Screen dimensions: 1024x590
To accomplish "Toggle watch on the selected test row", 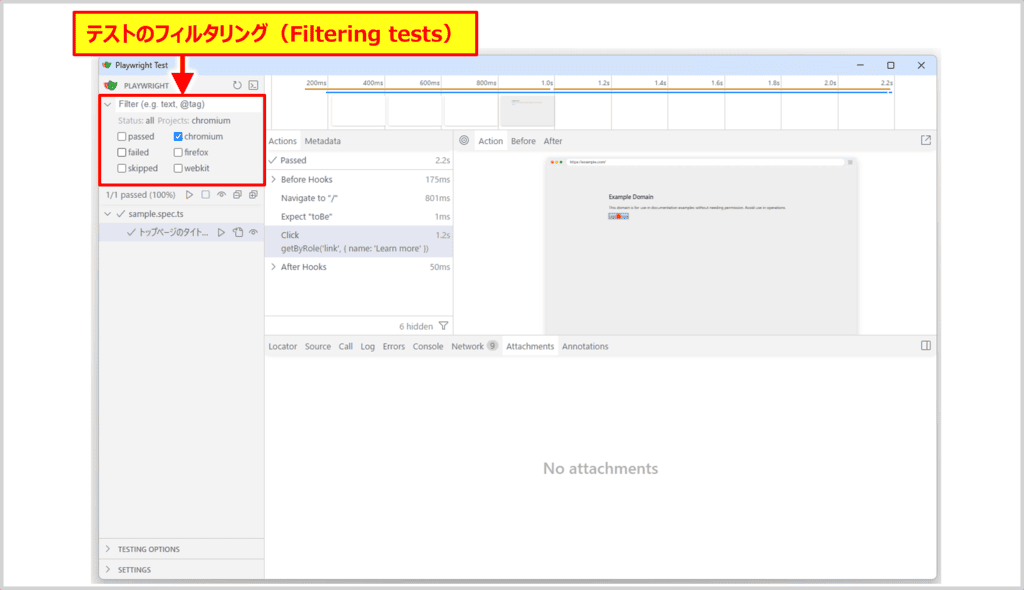I will pyautogui.click(x=253, y=232).
